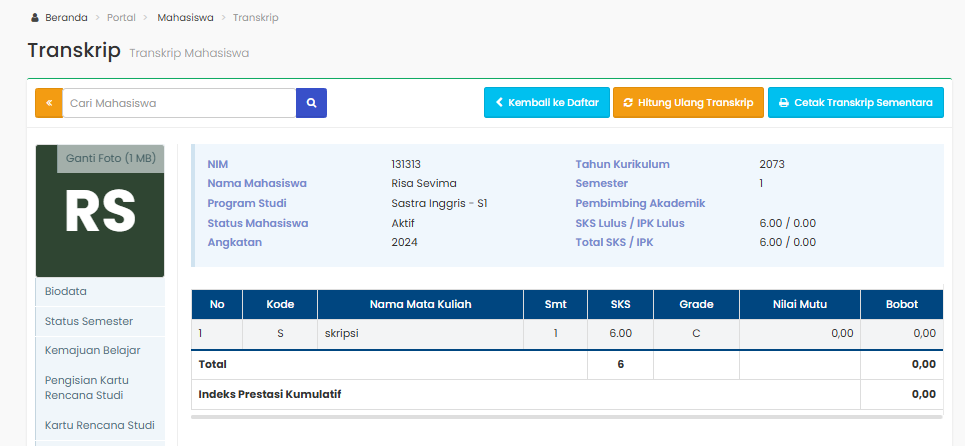Click the user icon beside Beranda breadcrumb
Screen dimensions: 965x446
click(34, 18)
